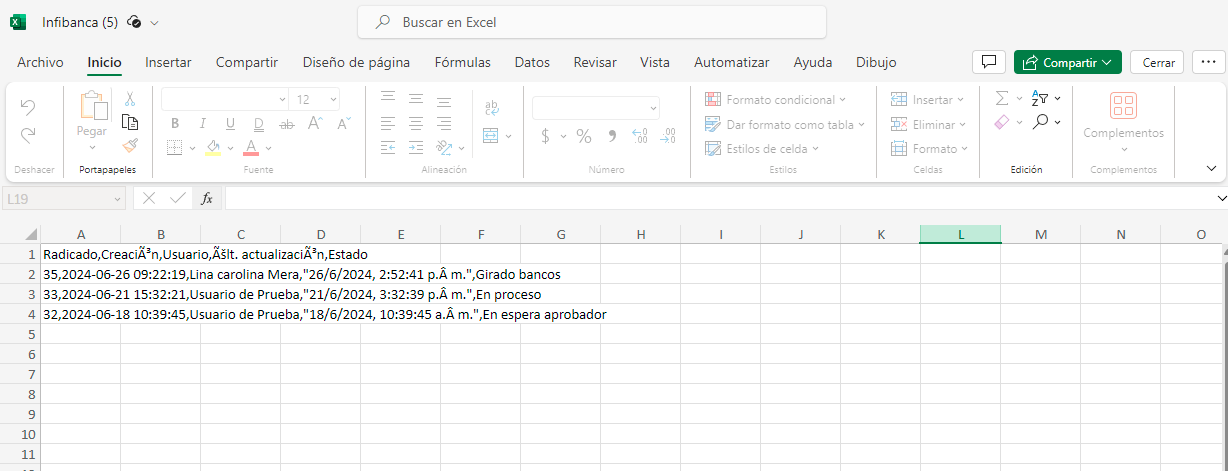Click the Name Box showing L19
1228x471 pixels.
[x=65, y=199]
